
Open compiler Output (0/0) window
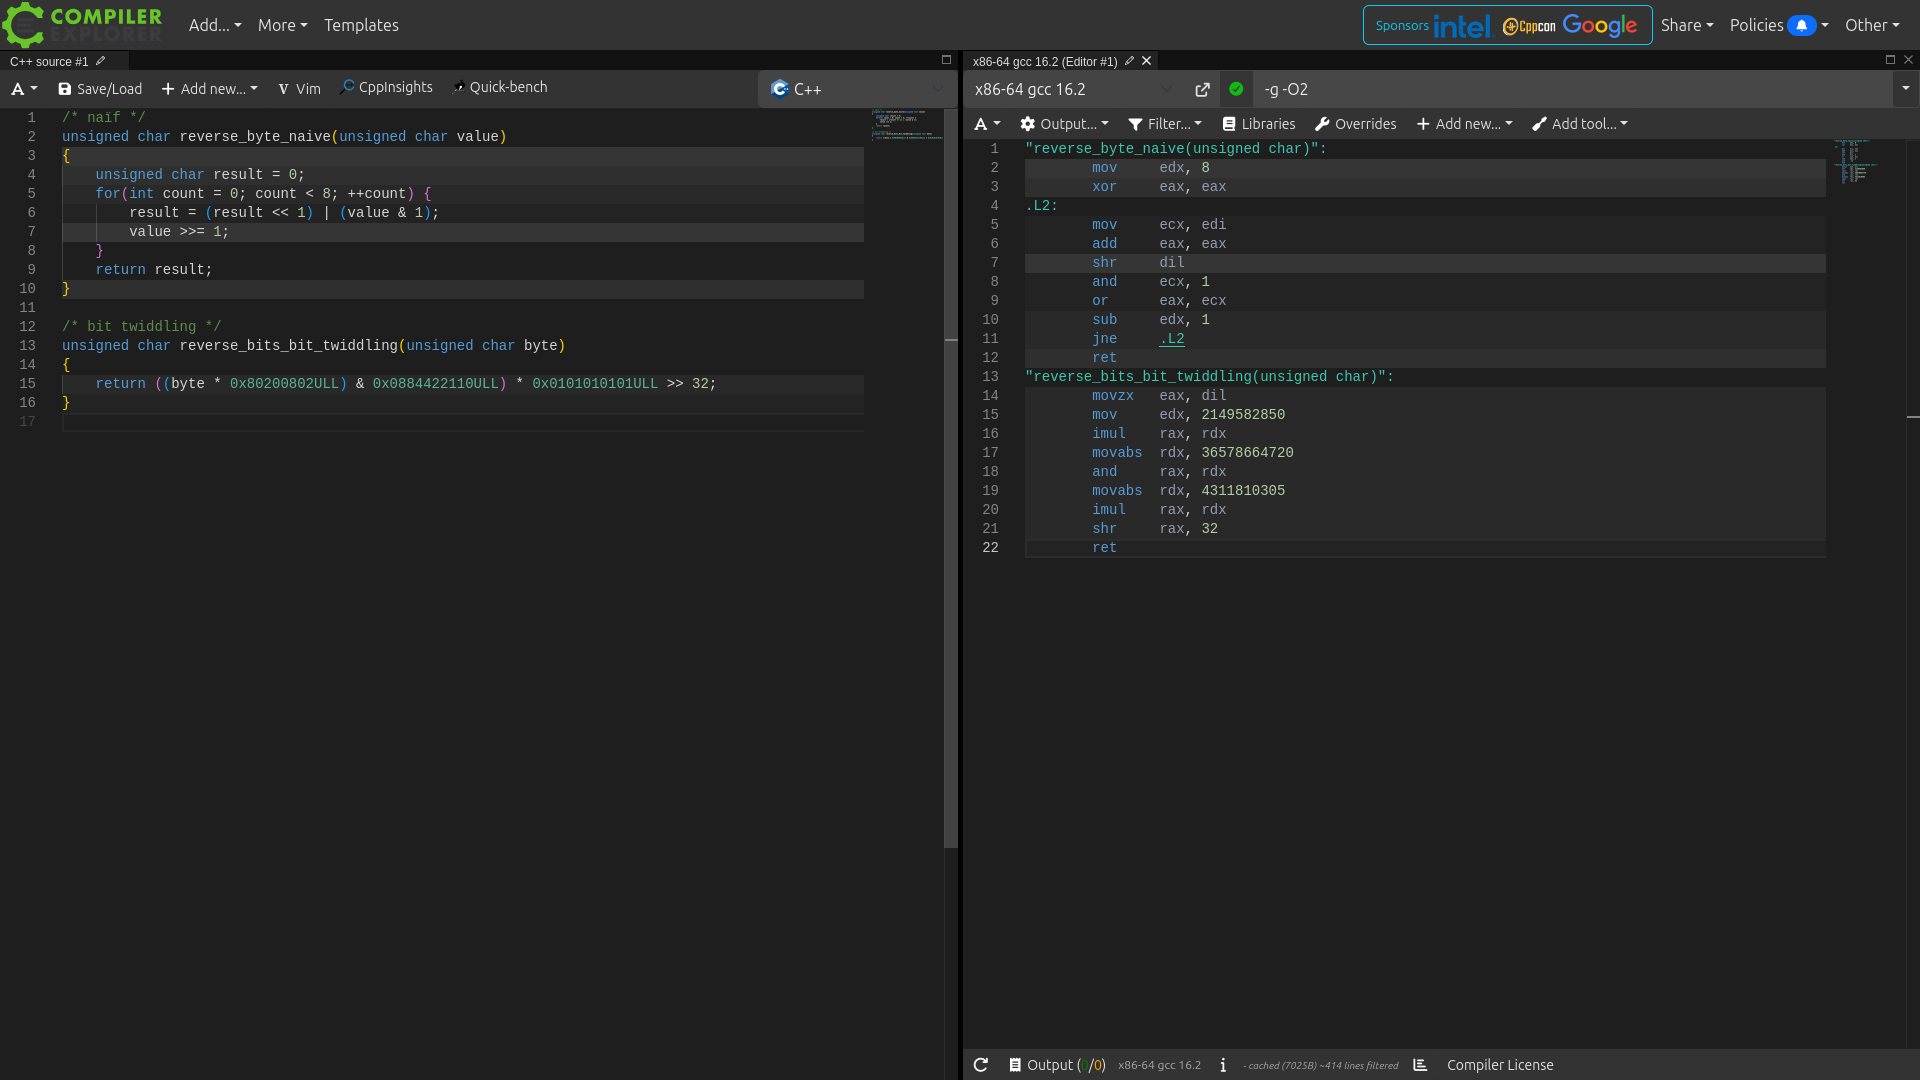1057,1065
